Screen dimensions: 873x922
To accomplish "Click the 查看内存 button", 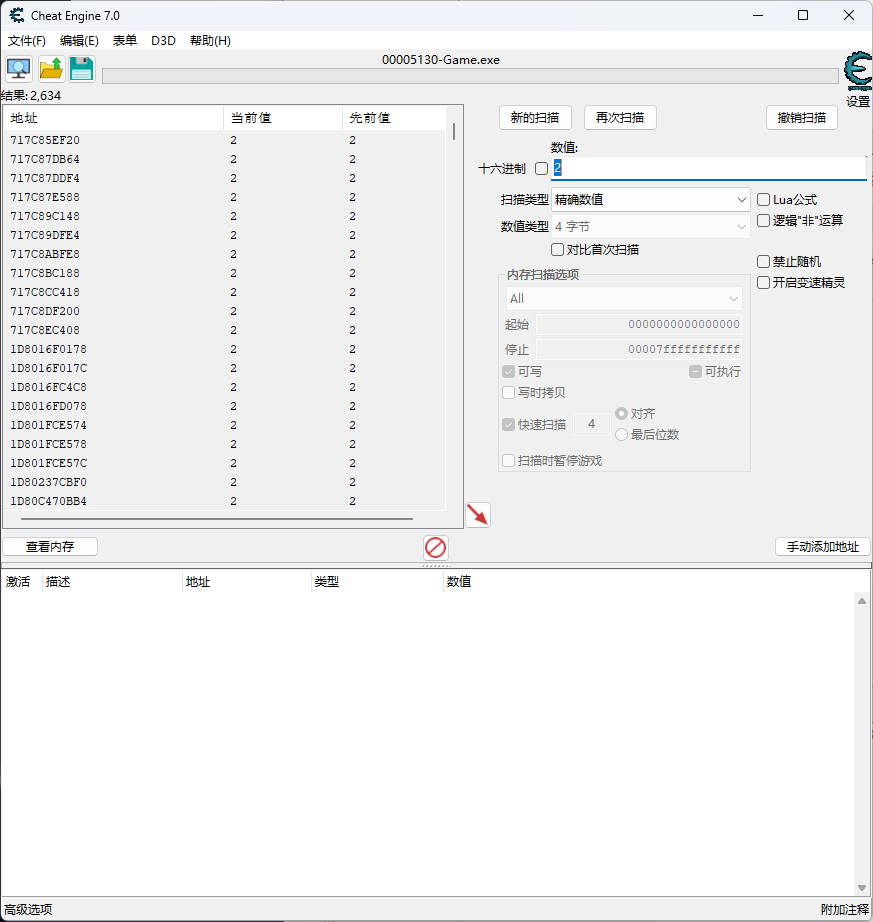I will coord(50,547).
